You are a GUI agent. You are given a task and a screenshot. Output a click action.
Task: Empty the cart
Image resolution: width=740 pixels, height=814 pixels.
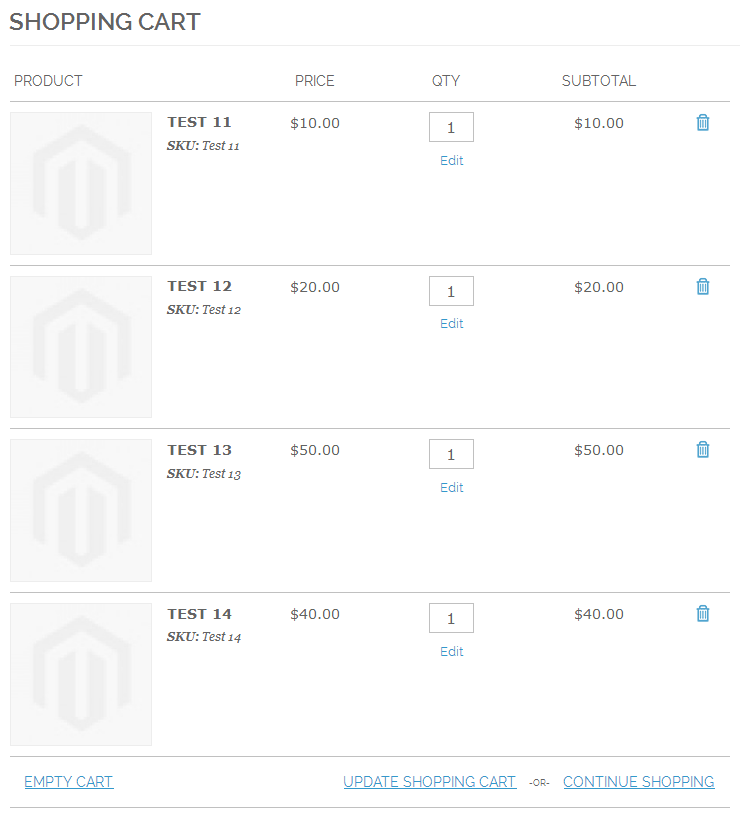tap(69, 782)
